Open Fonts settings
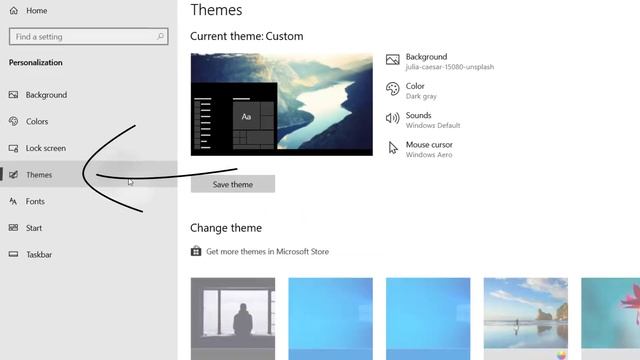Screen dimensions: 640x360 coord(35,201)
